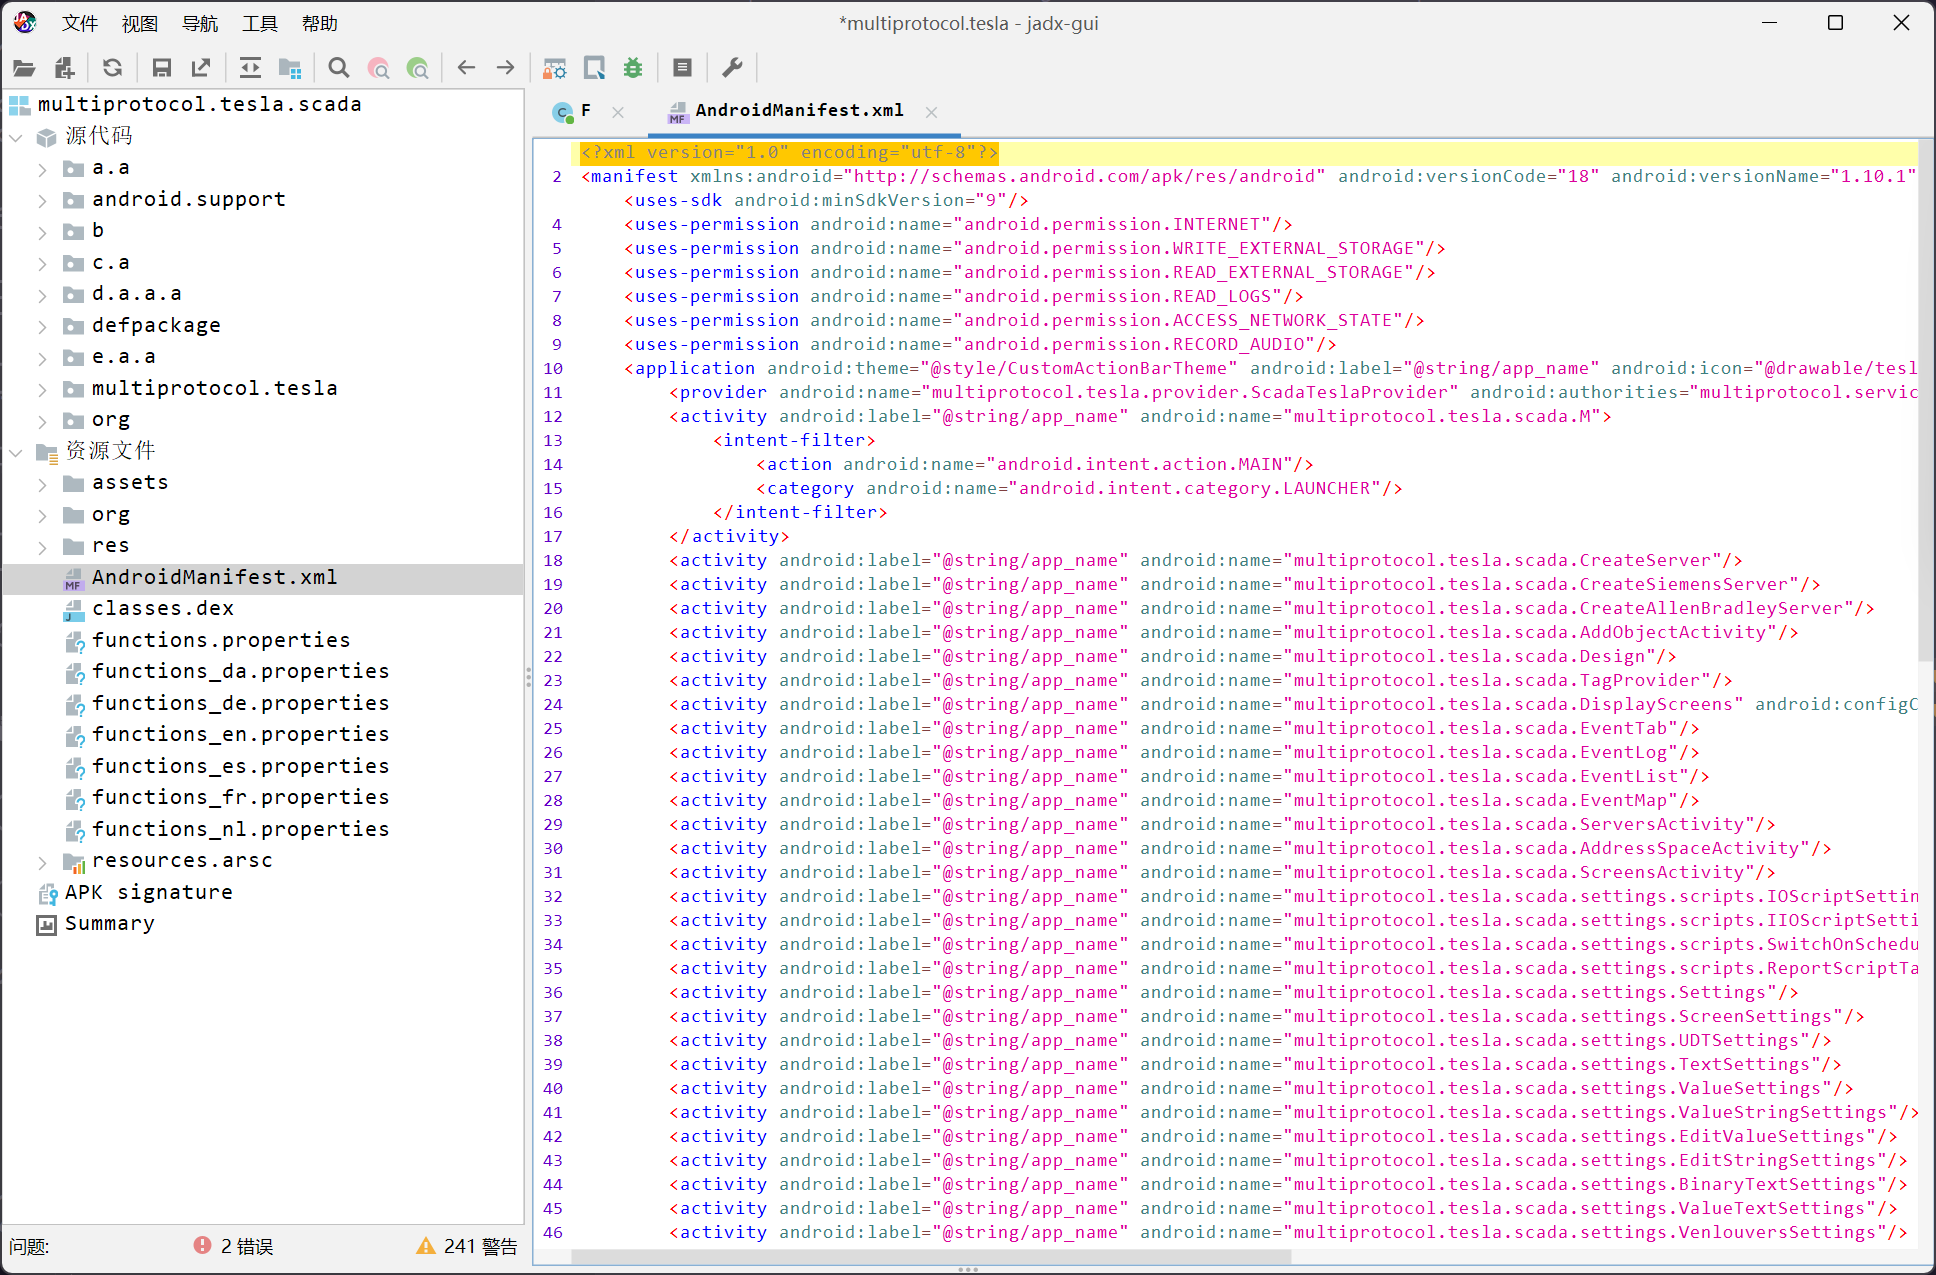This screenshot has height=1275, width=1936.
Task: Click the Save all floppy disk icon
Action: [161, 68]
